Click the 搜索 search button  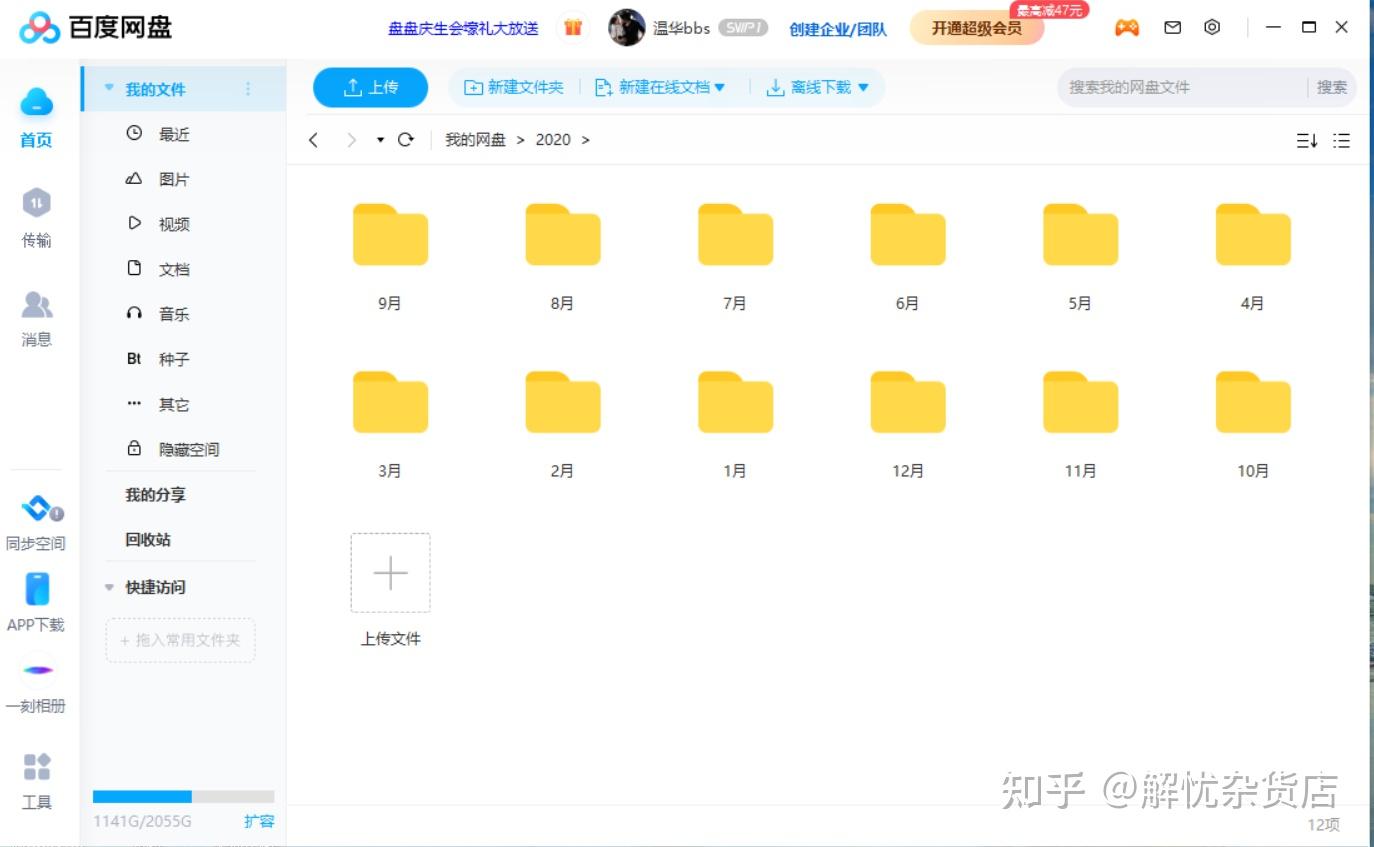tap(1332, 88)
